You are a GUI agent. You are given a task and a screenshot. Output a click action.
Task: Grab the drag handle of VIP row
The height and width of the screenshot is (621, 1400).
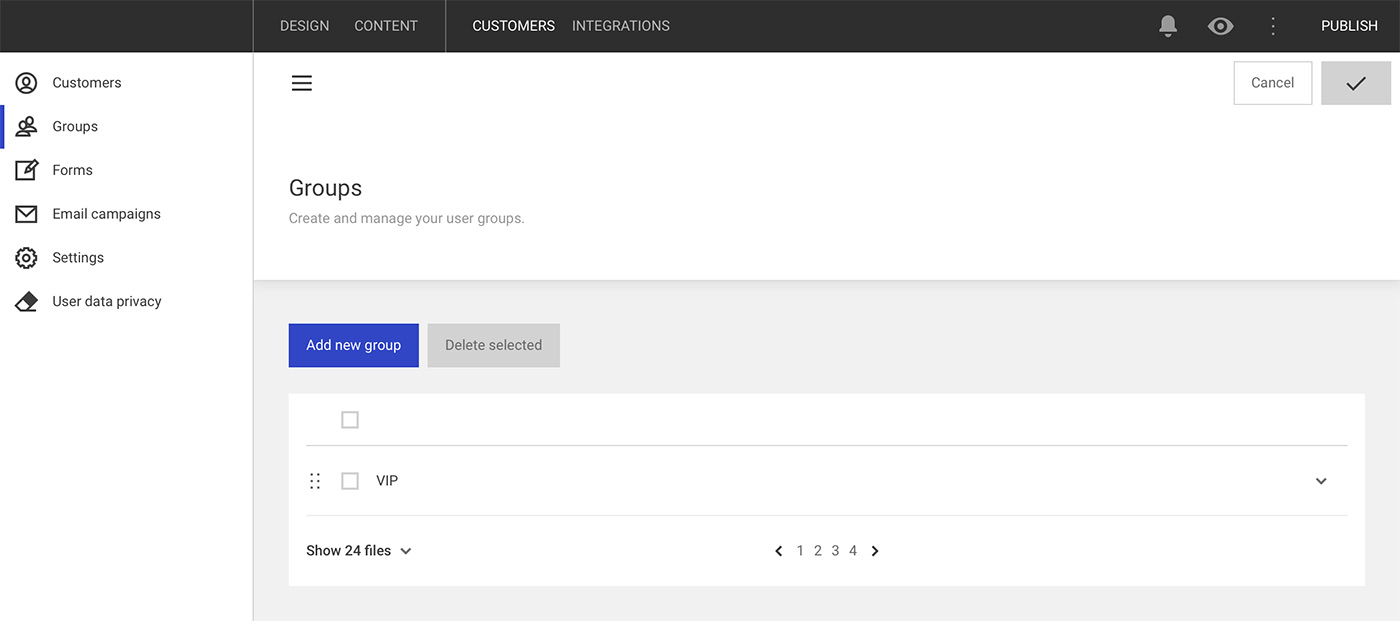(x=315, y=481)
